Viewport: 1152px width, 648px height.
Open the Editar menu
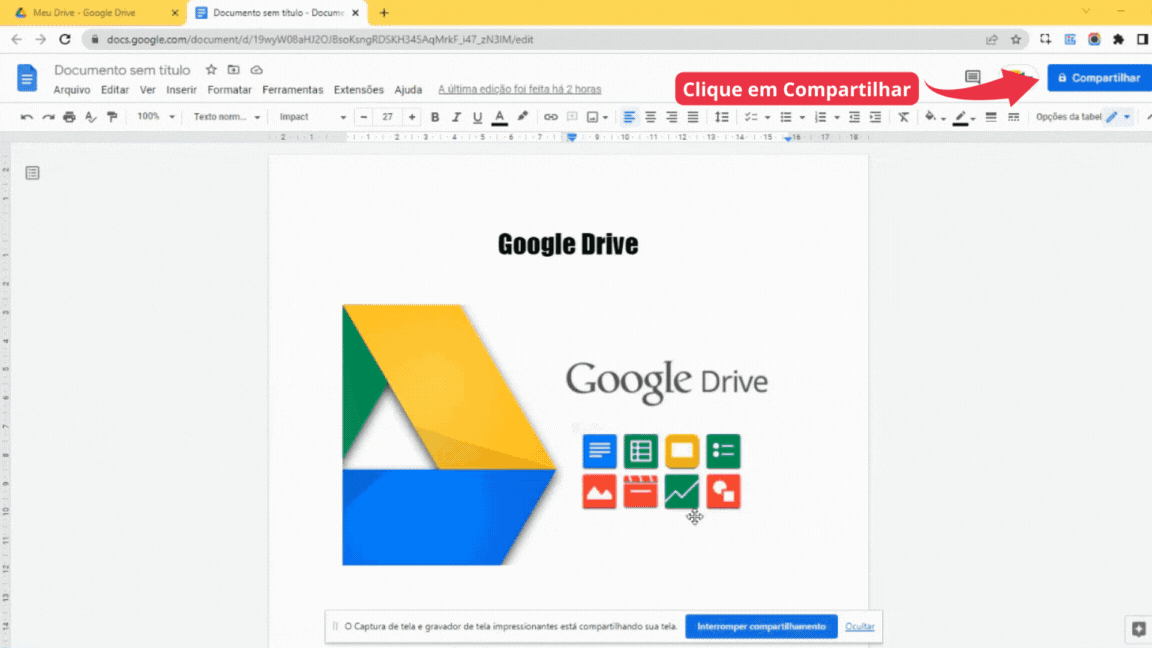115,90
